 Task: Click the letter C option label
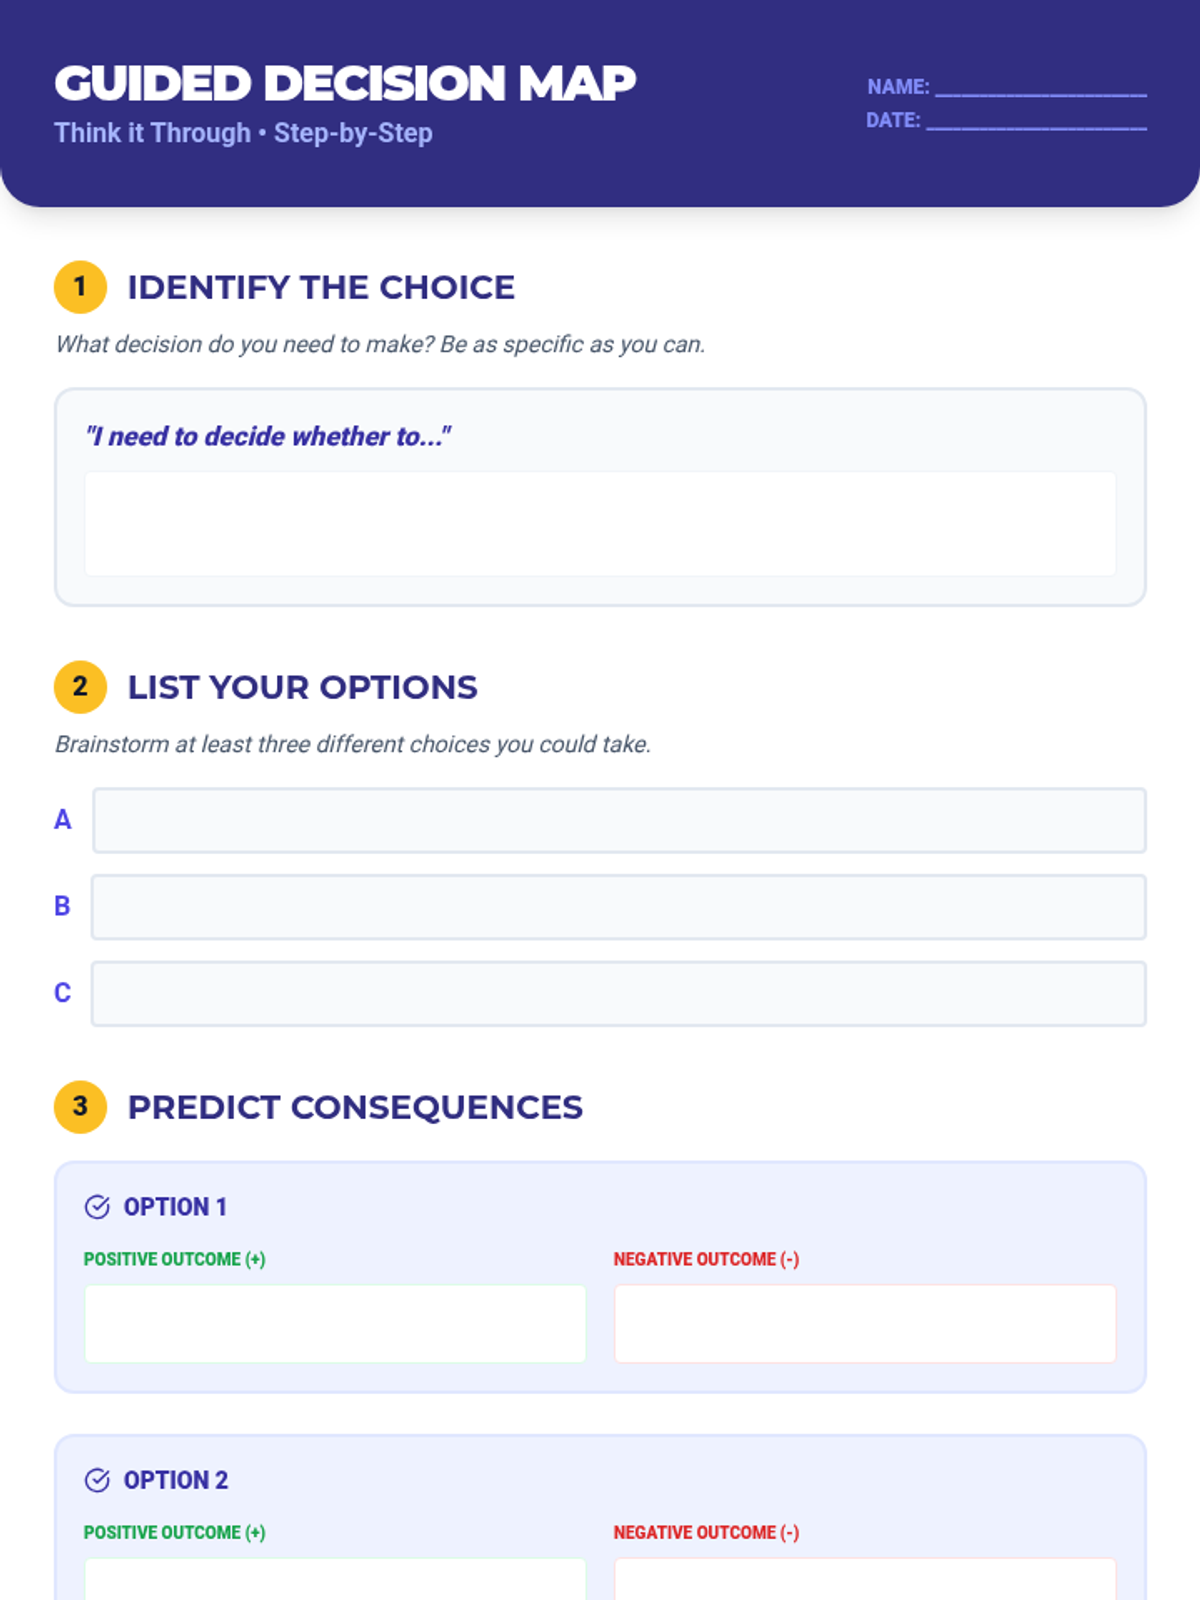(63, 993)
